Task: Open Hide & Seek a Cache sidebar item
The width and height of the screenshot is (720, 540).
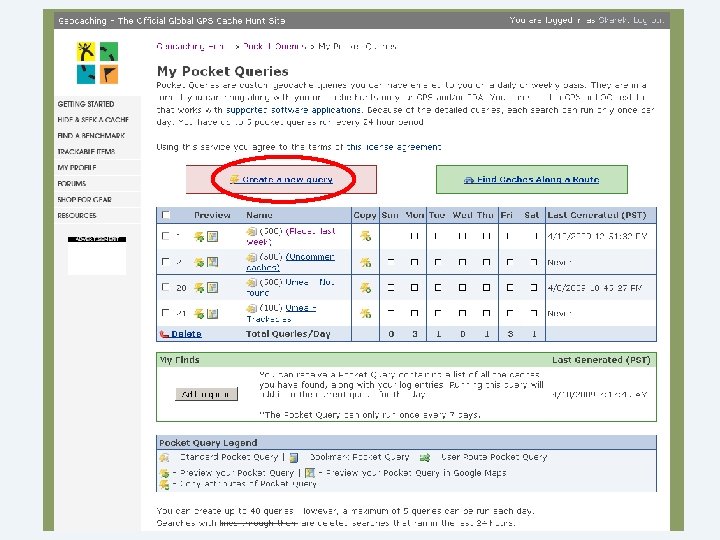Action: [93, 120]
